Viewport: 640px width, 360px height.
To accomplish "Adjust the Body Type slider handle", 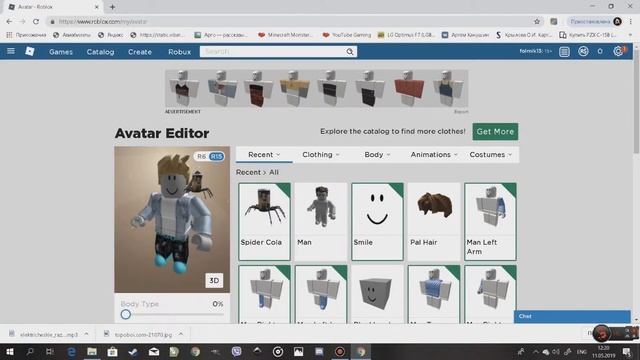I will click(x=126, y=314).
